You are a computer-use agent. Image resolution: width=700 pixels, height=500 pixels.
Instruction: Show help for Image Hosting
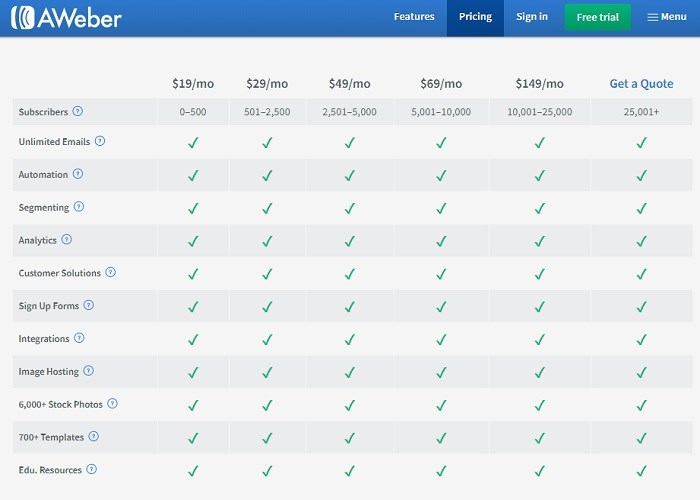(x=88, y=371)
